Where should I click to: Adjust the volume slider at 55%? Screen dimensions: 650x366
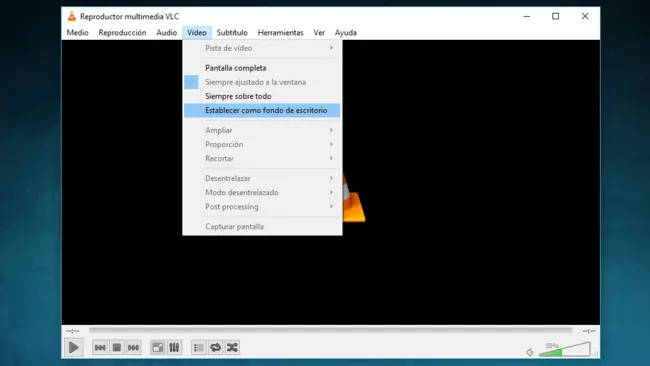[565, 349]
